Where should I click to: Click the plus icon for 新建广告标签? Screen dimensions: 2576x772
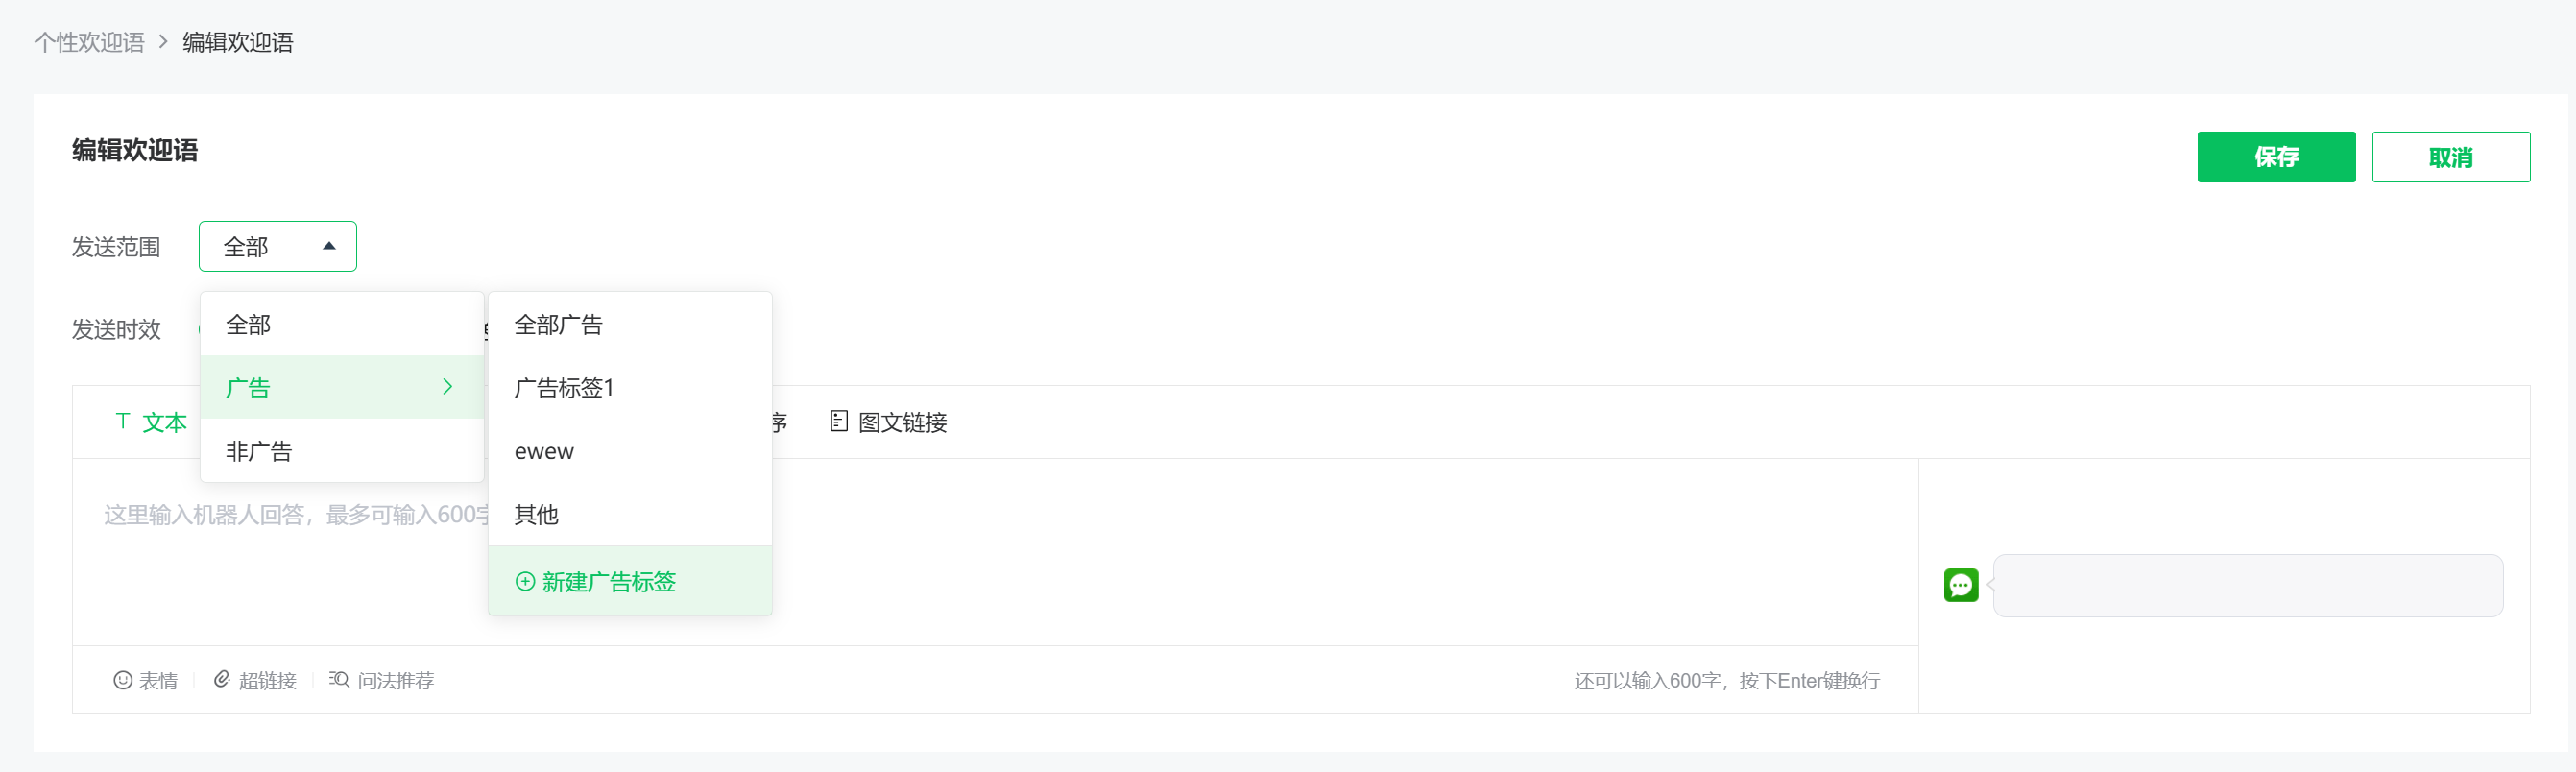tap(525, 582)
